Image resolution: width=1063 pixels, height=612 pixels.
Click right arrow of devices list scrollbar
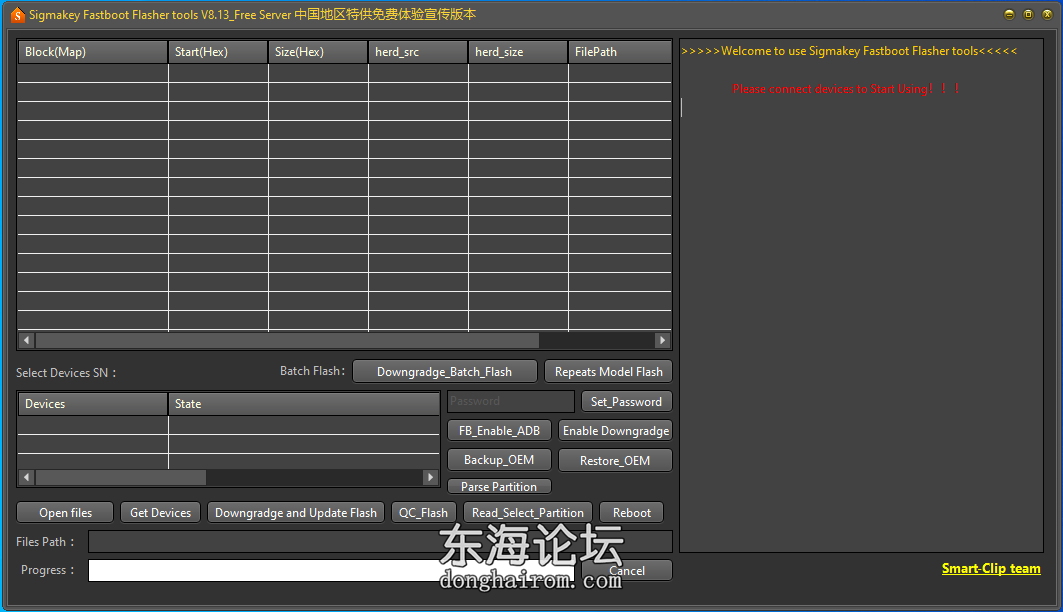coord(430,477)
